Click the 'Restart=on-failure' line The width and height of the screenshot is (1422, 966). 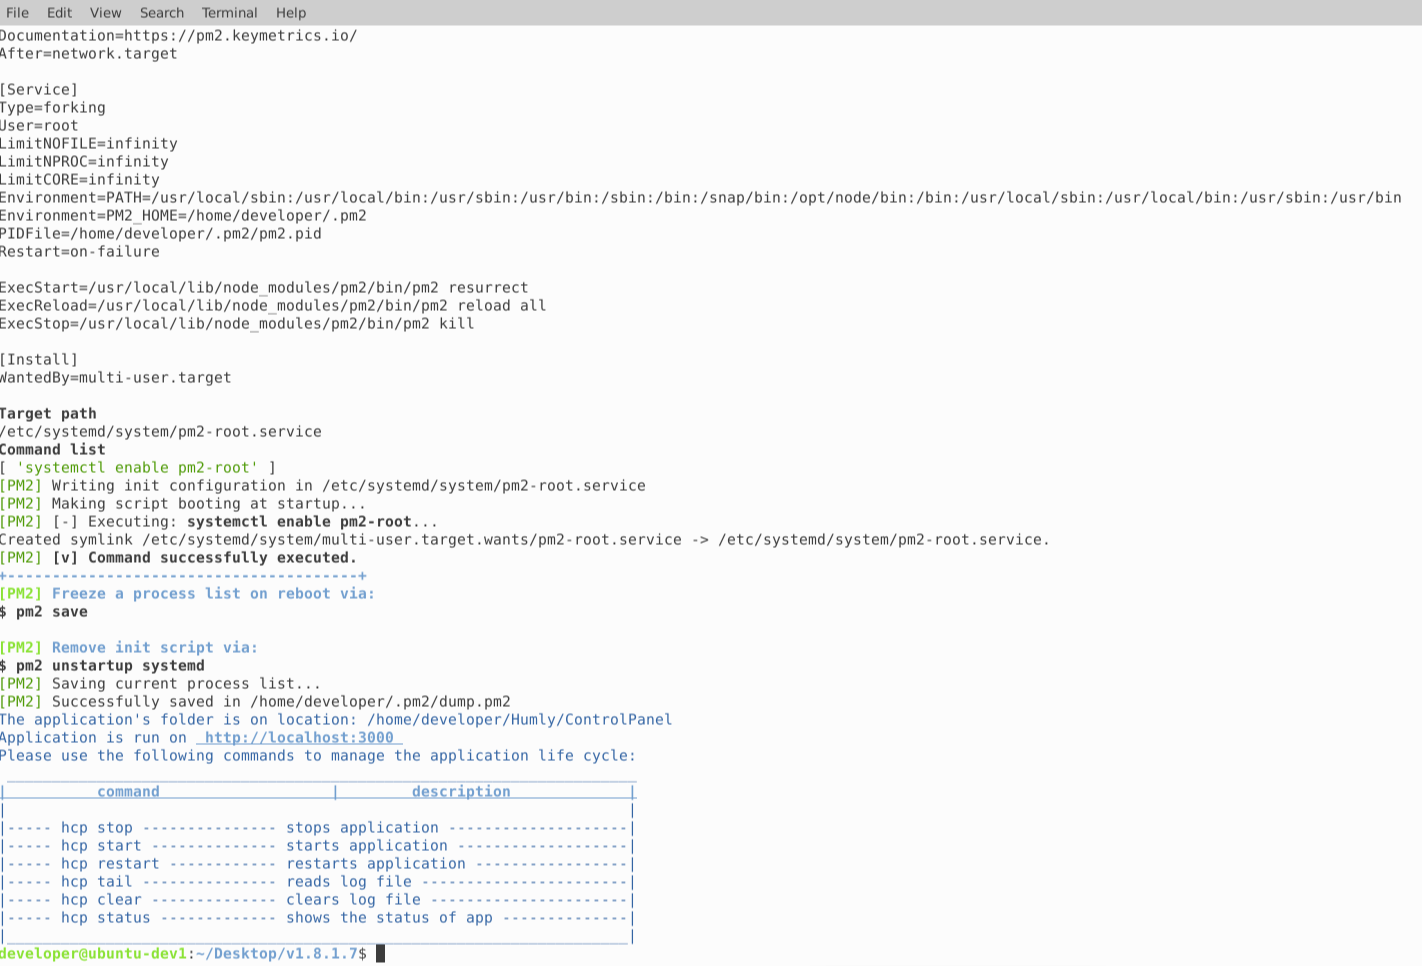pos(80,252)
